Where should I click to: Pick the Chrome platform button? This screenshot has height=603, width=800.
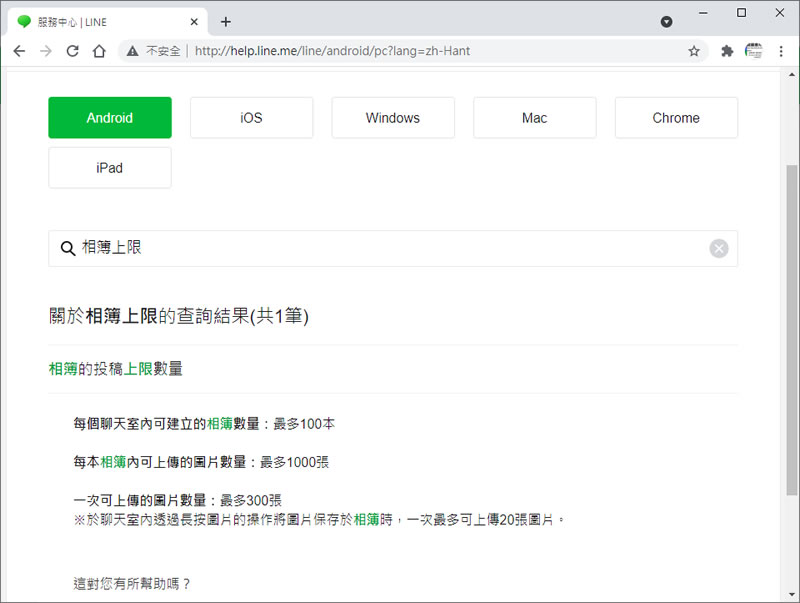pyautogui.click(x=676, y=118)
